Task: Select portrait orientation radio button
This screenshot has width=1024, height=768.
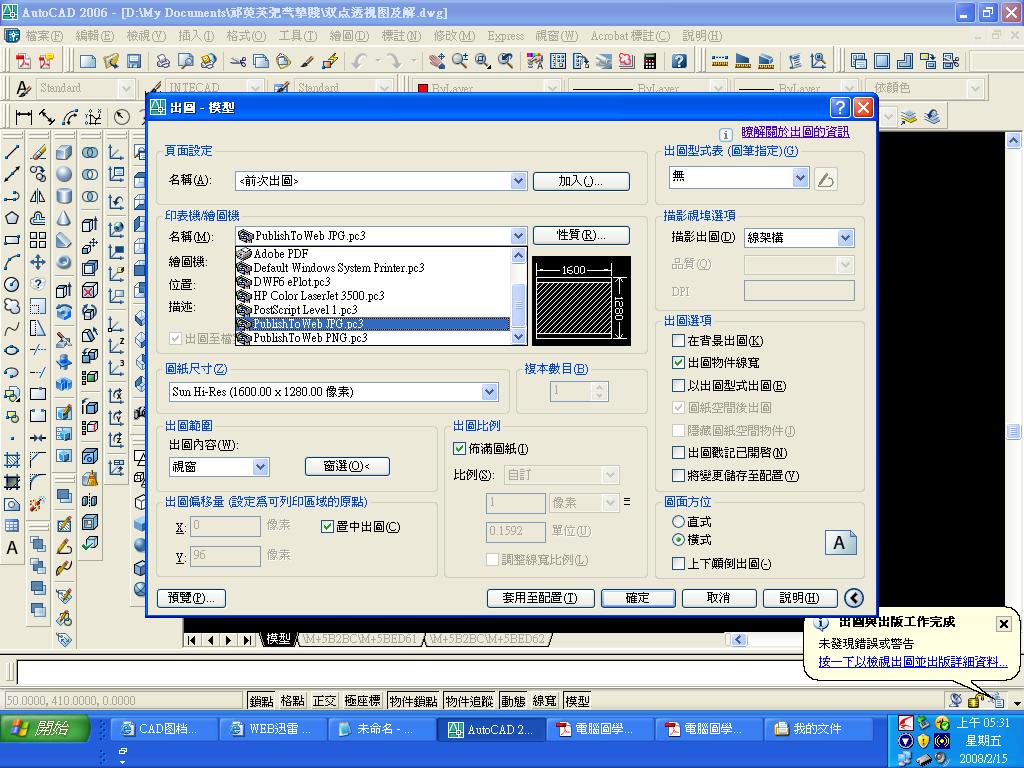Action: click(678, 521)
